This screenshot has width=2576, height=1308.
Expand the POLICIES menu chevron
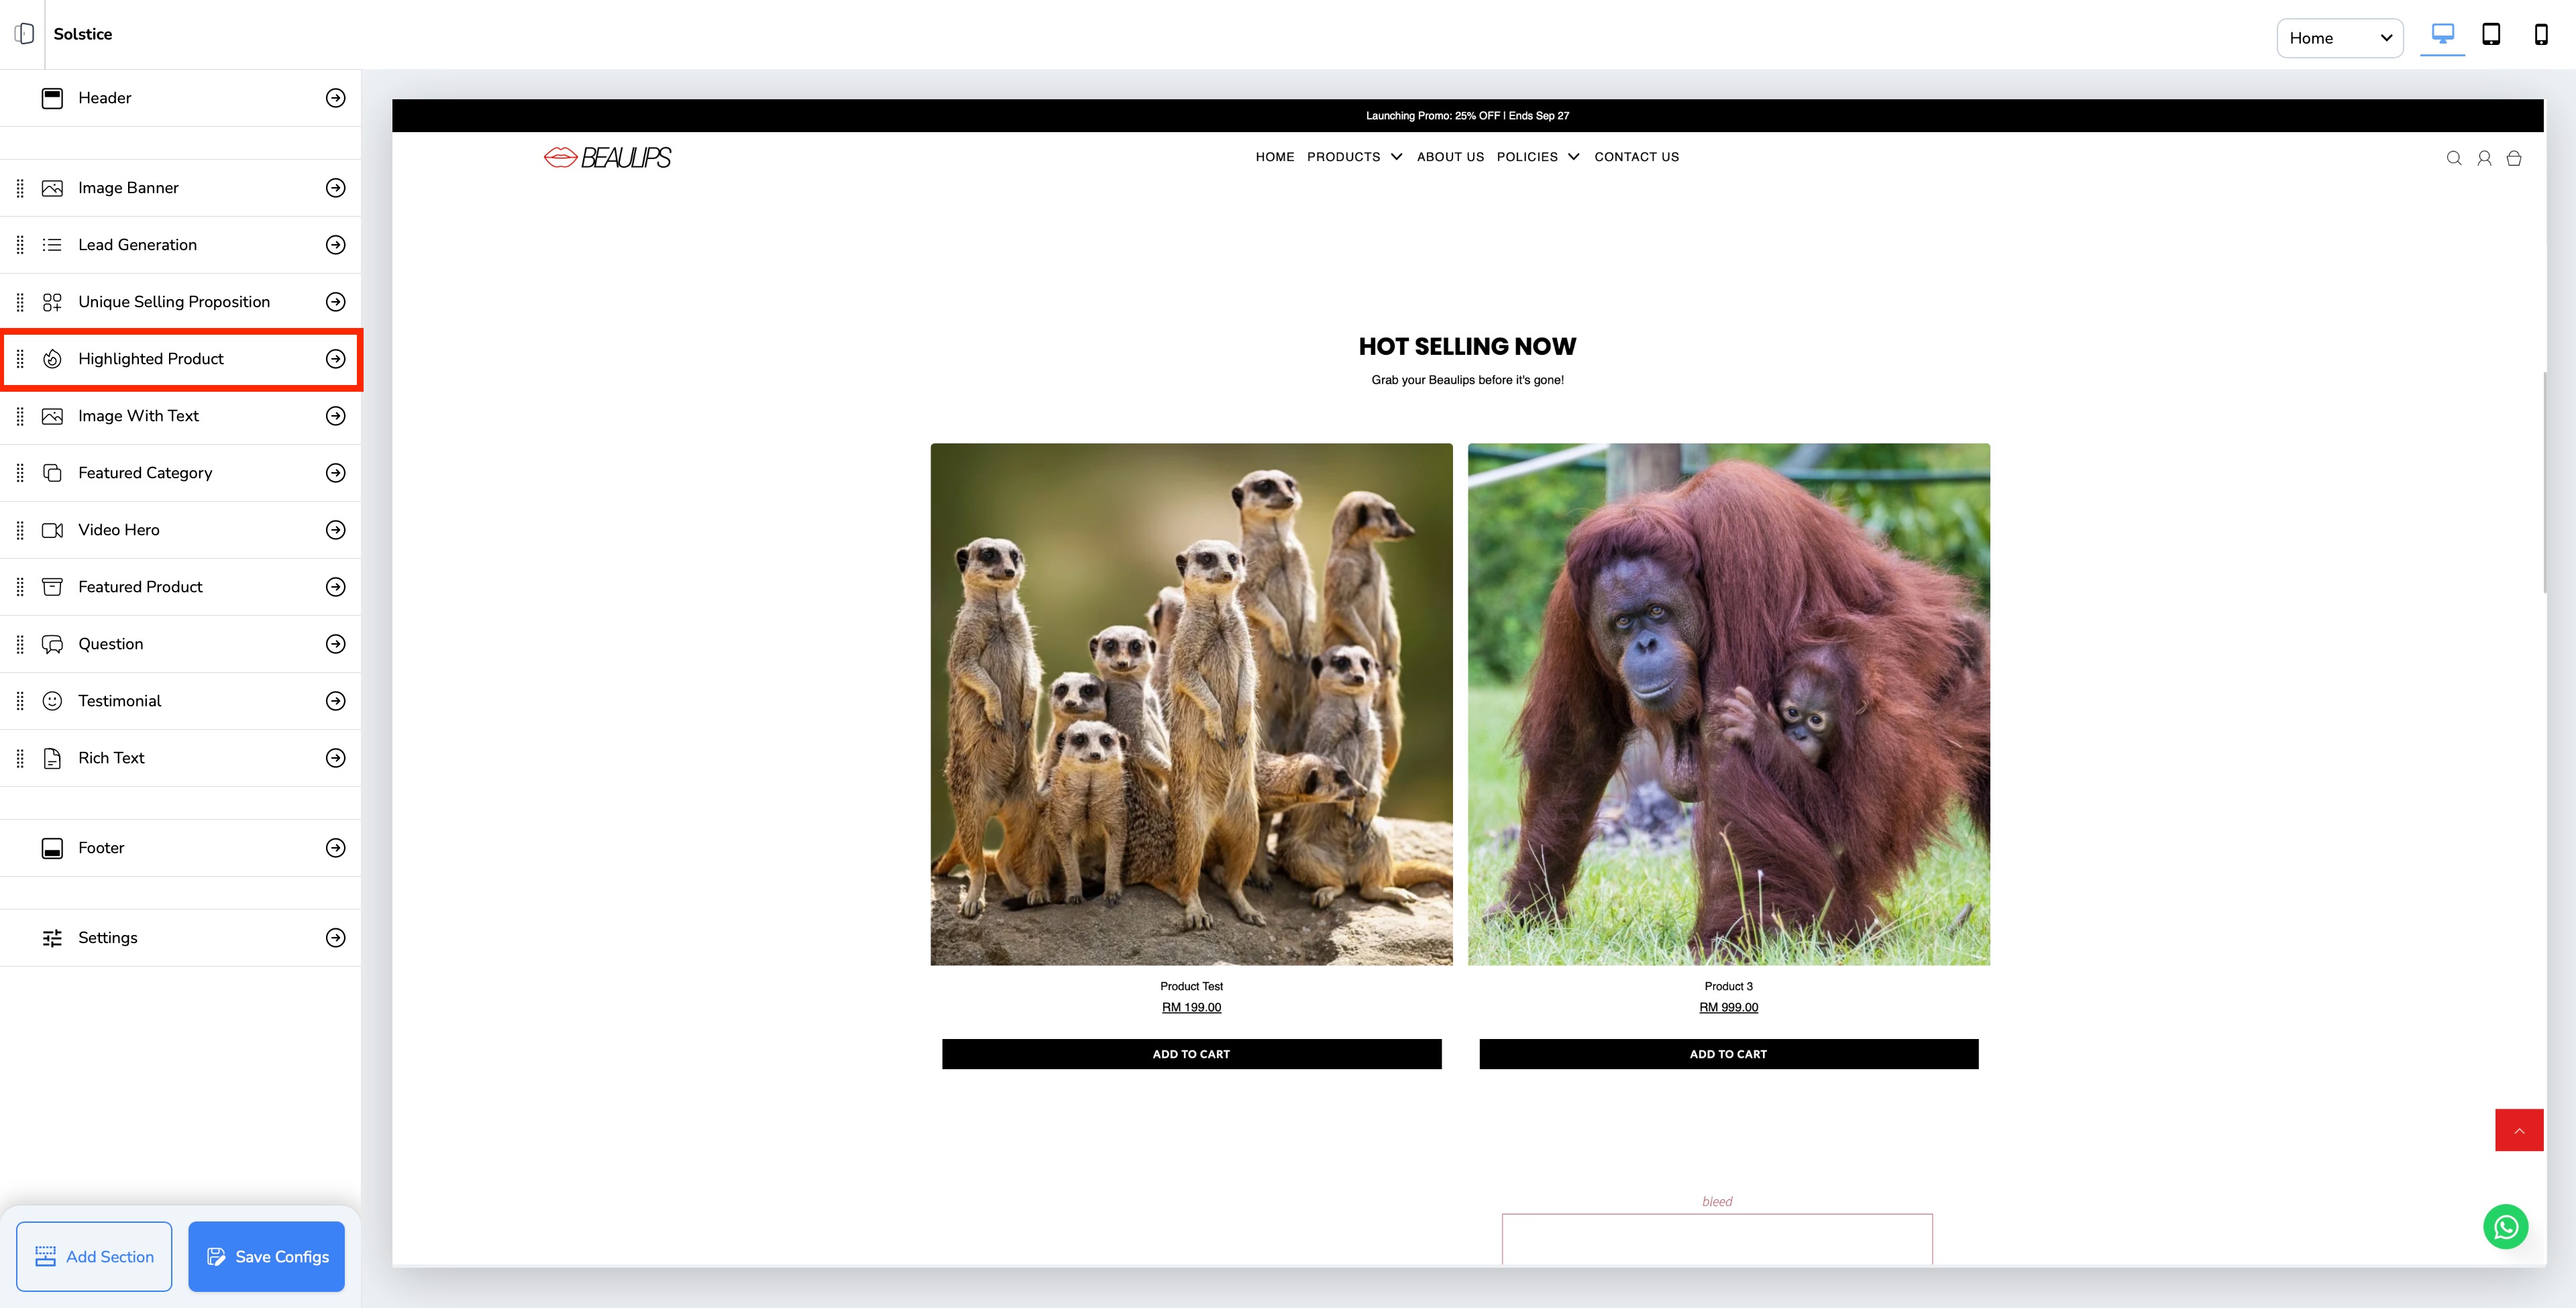(x=1573, y=157)
